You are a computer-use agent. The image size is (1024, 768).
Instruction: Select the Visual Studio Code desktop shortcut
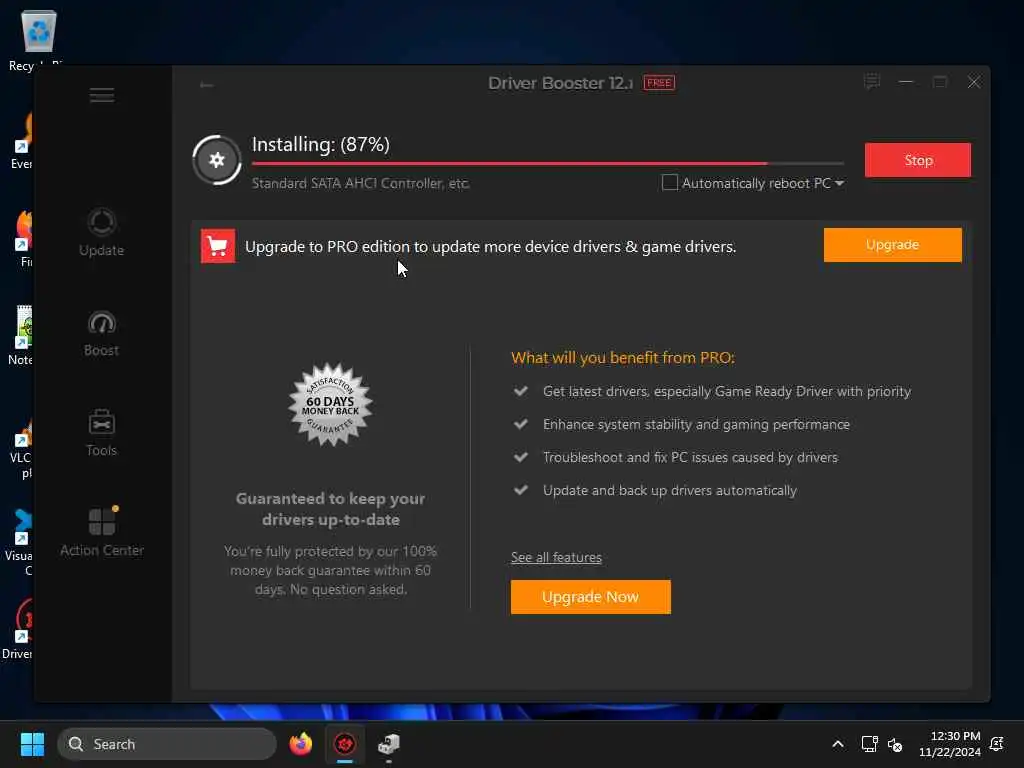(x=20, y=542)
